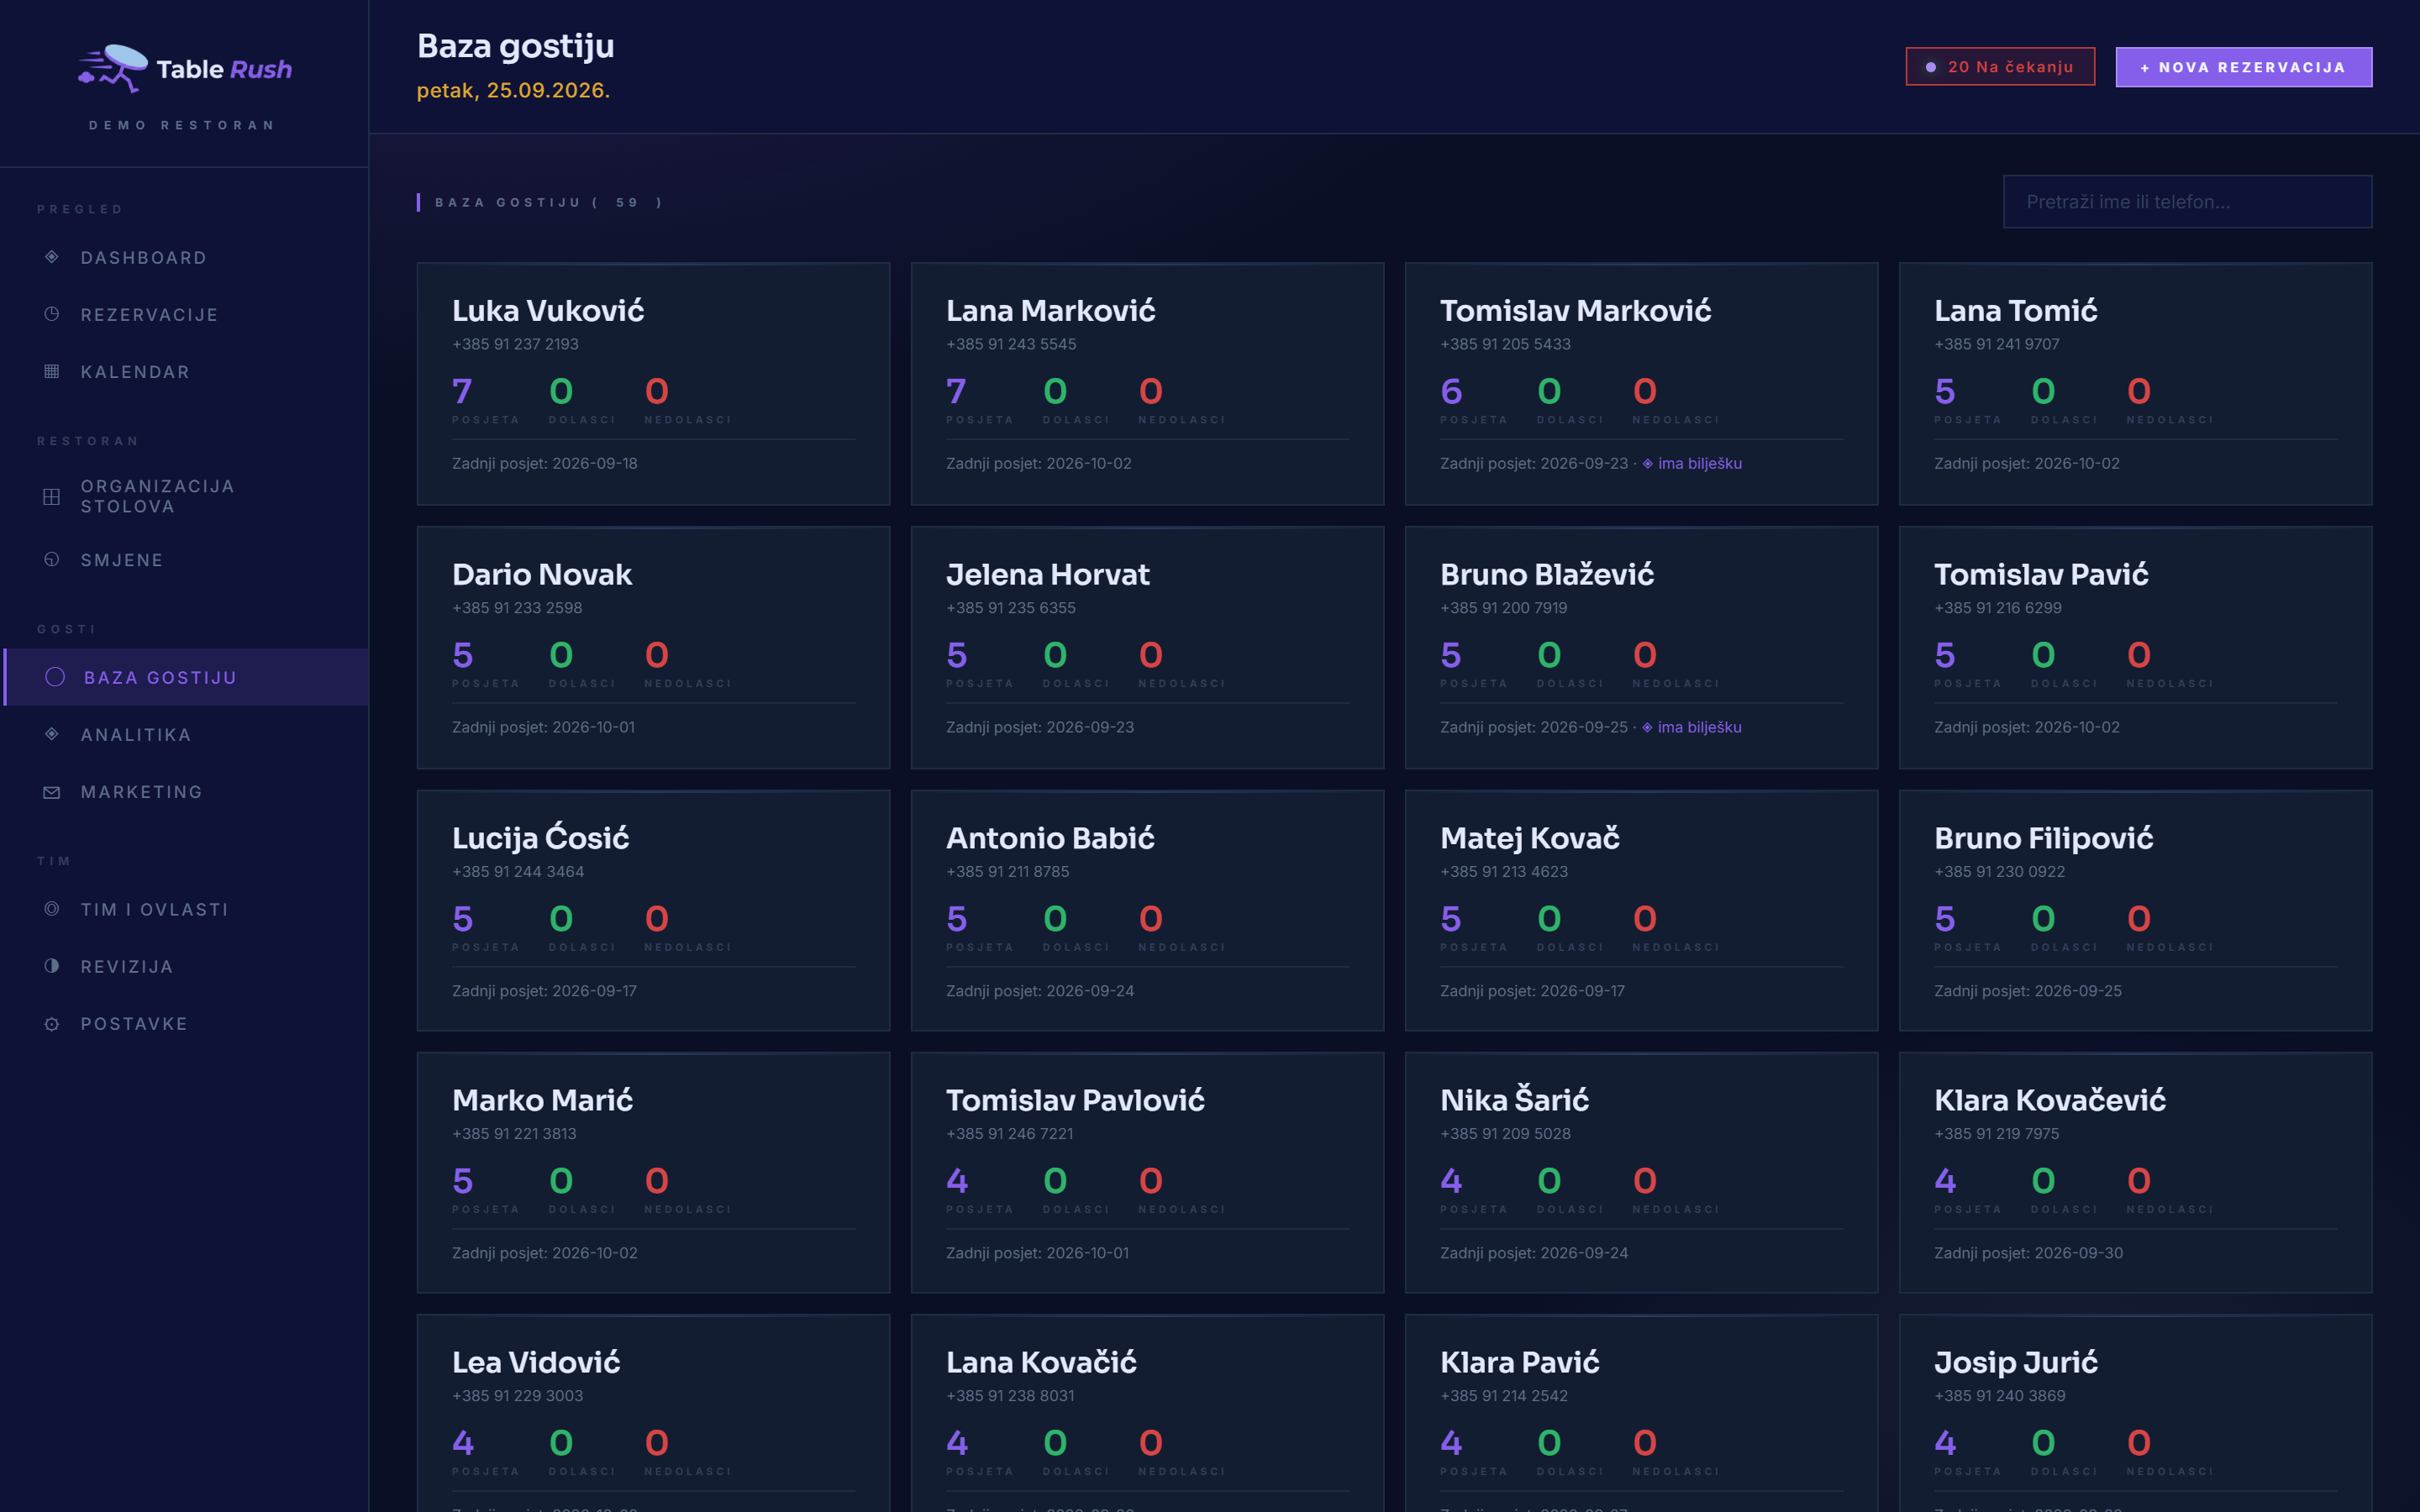Open 'ima bilješku' link for Bruno Blažević

(x=1699, y=727)
